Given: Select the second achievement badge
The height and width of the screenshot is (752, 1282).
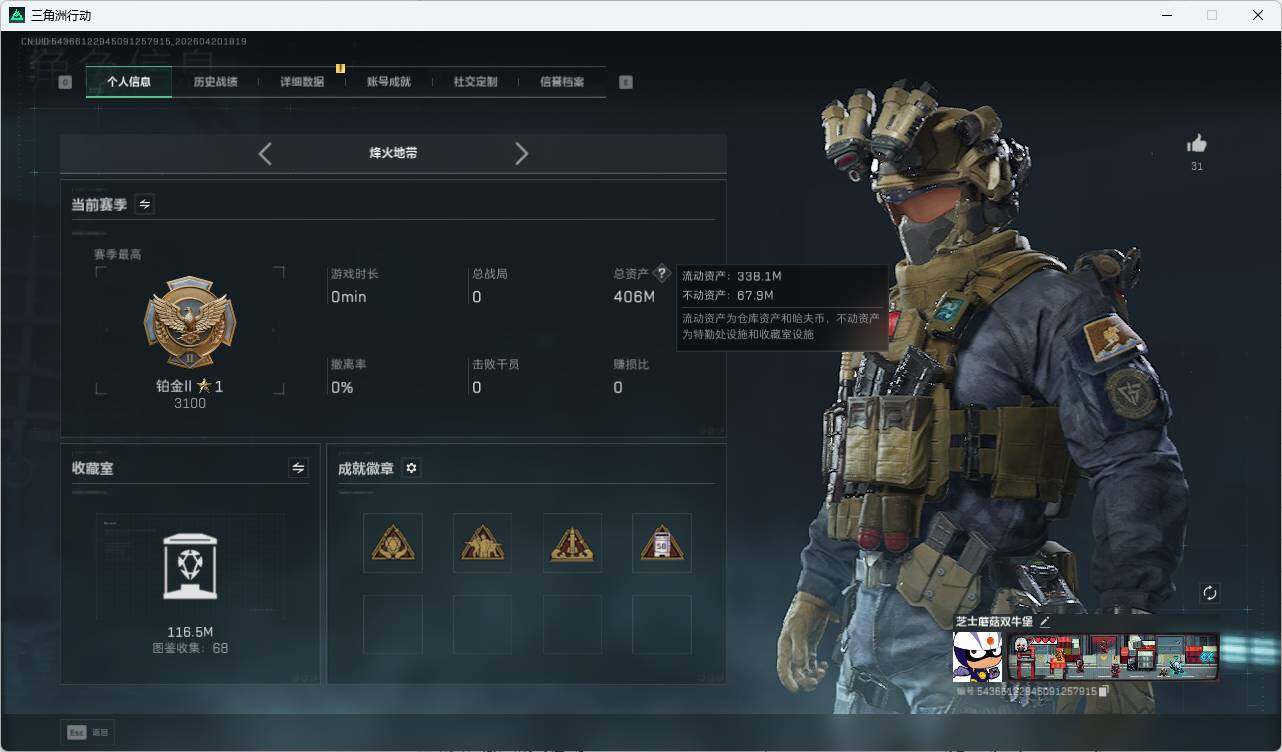Looking at the screenshot, I should (x=482, y=543).
